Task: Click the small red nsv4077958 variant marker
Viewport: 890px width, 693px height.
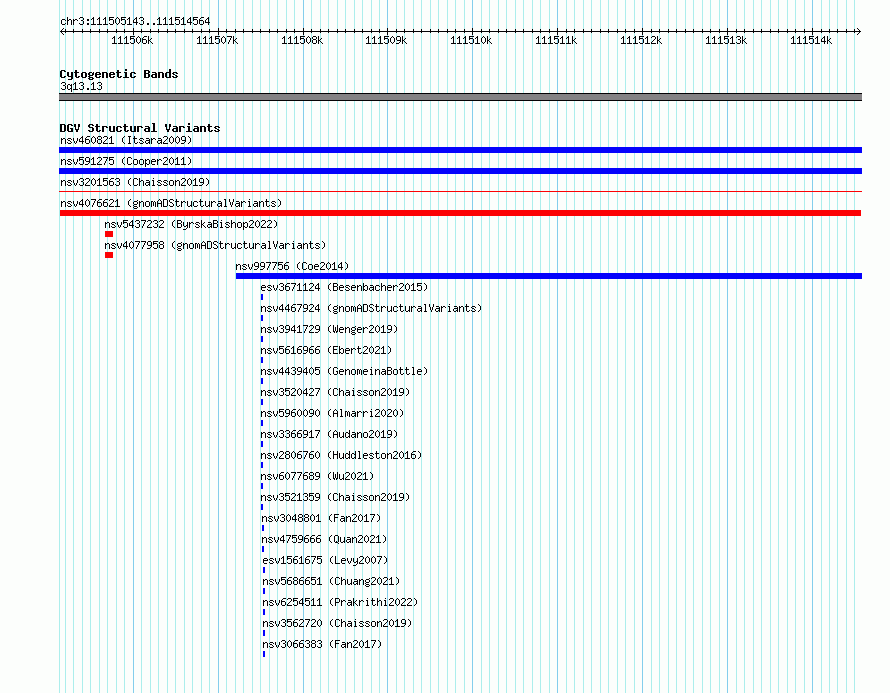Action: (x=109, y=255)
